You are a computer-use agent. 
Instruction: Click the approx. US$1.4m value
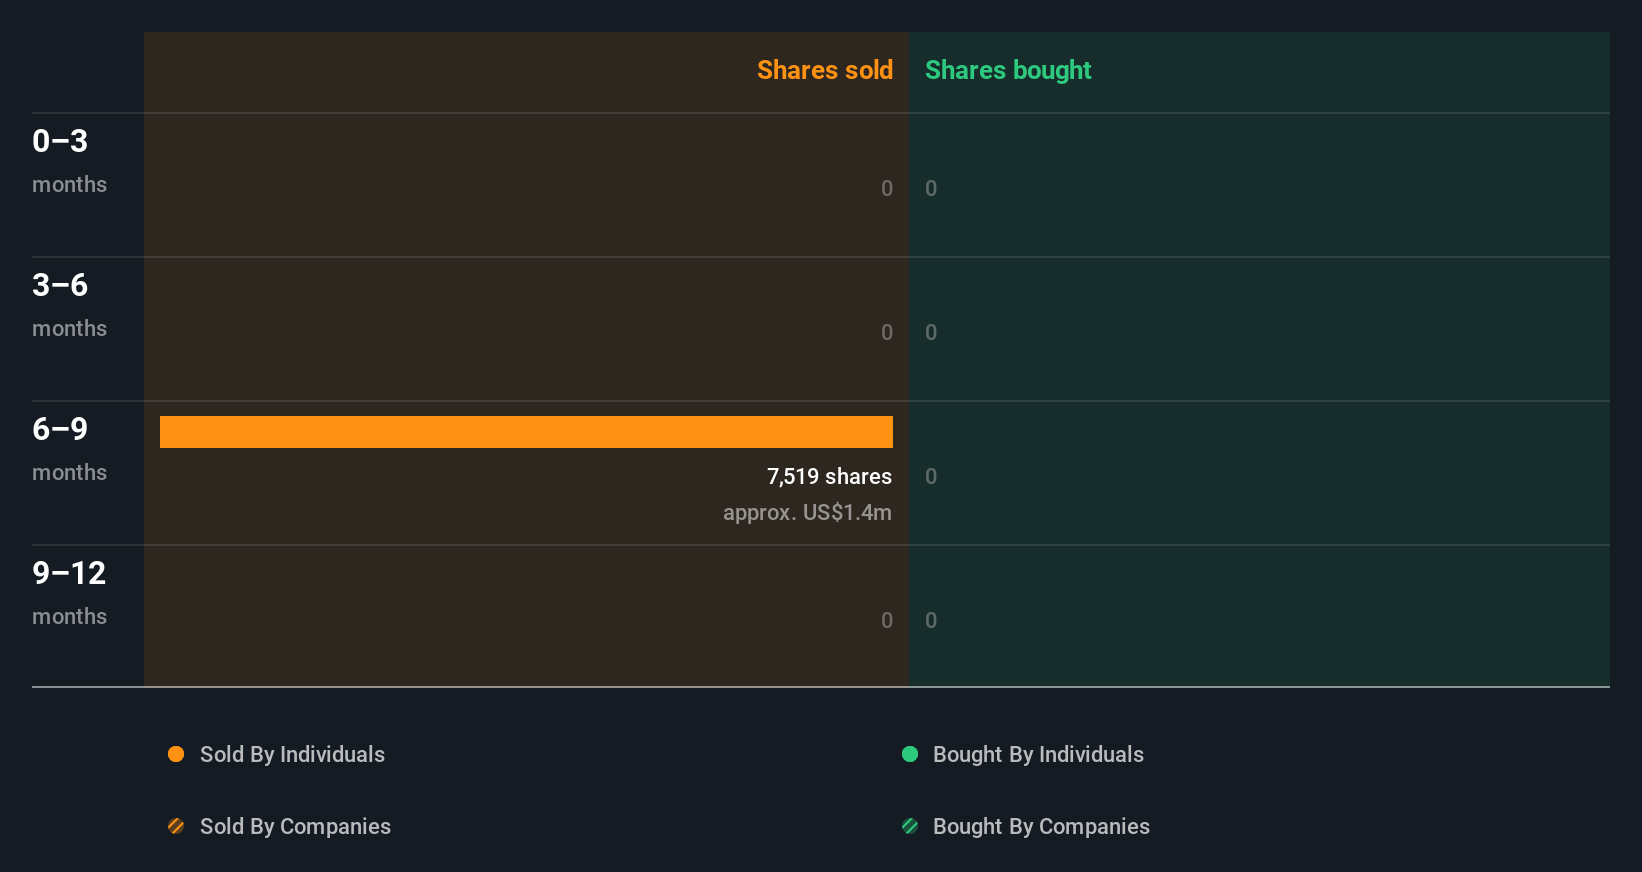pyautogui.click(x=807, y=512)
